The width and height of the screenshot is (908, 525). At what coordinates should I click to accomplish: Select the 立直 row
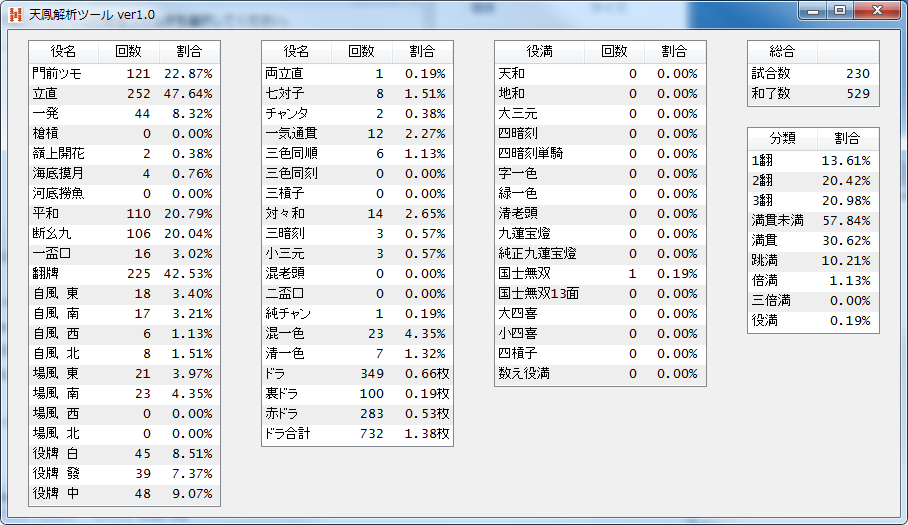125,94
